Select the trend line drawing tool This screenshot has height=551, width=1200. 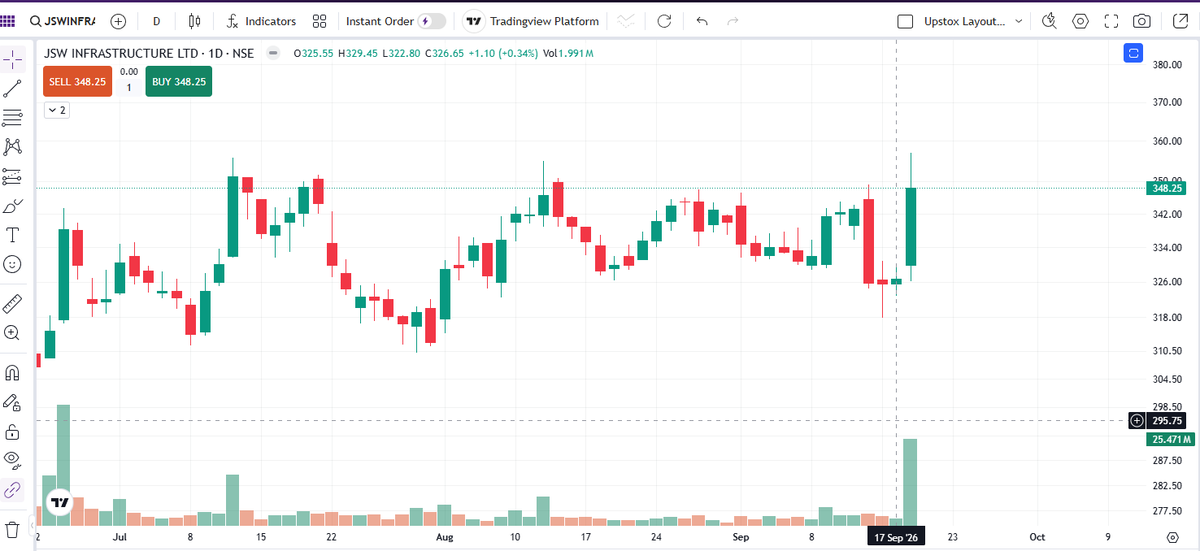[12, 88]
